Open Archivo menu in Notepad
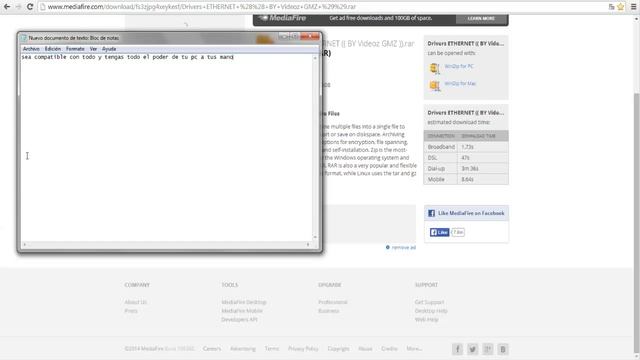Viewport: 640px width, 360px height. point(31,49)
